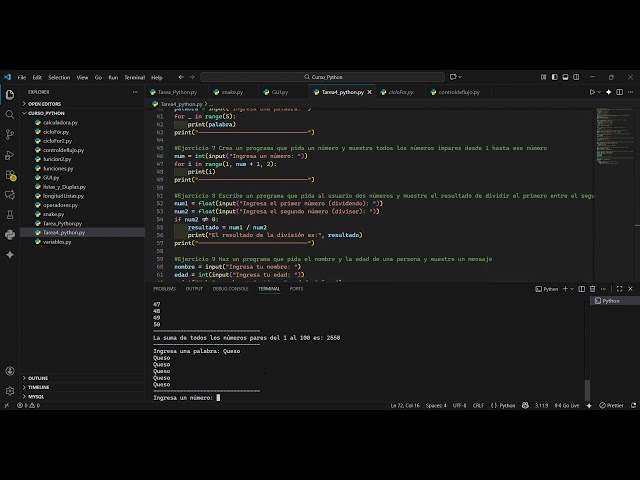Toggle the primary side bar layout icon
Image resolution: width=640 pixels, height=480 pixels.
(554, 77)
